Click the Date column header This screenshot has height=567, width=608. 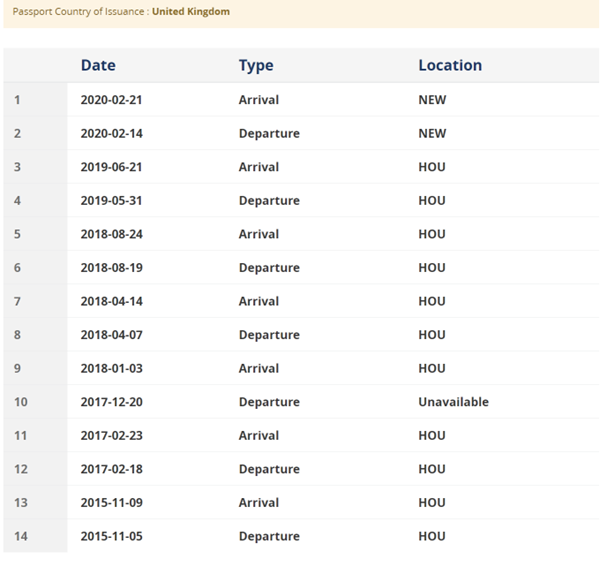pyautogui.click(x=98, y=65)
